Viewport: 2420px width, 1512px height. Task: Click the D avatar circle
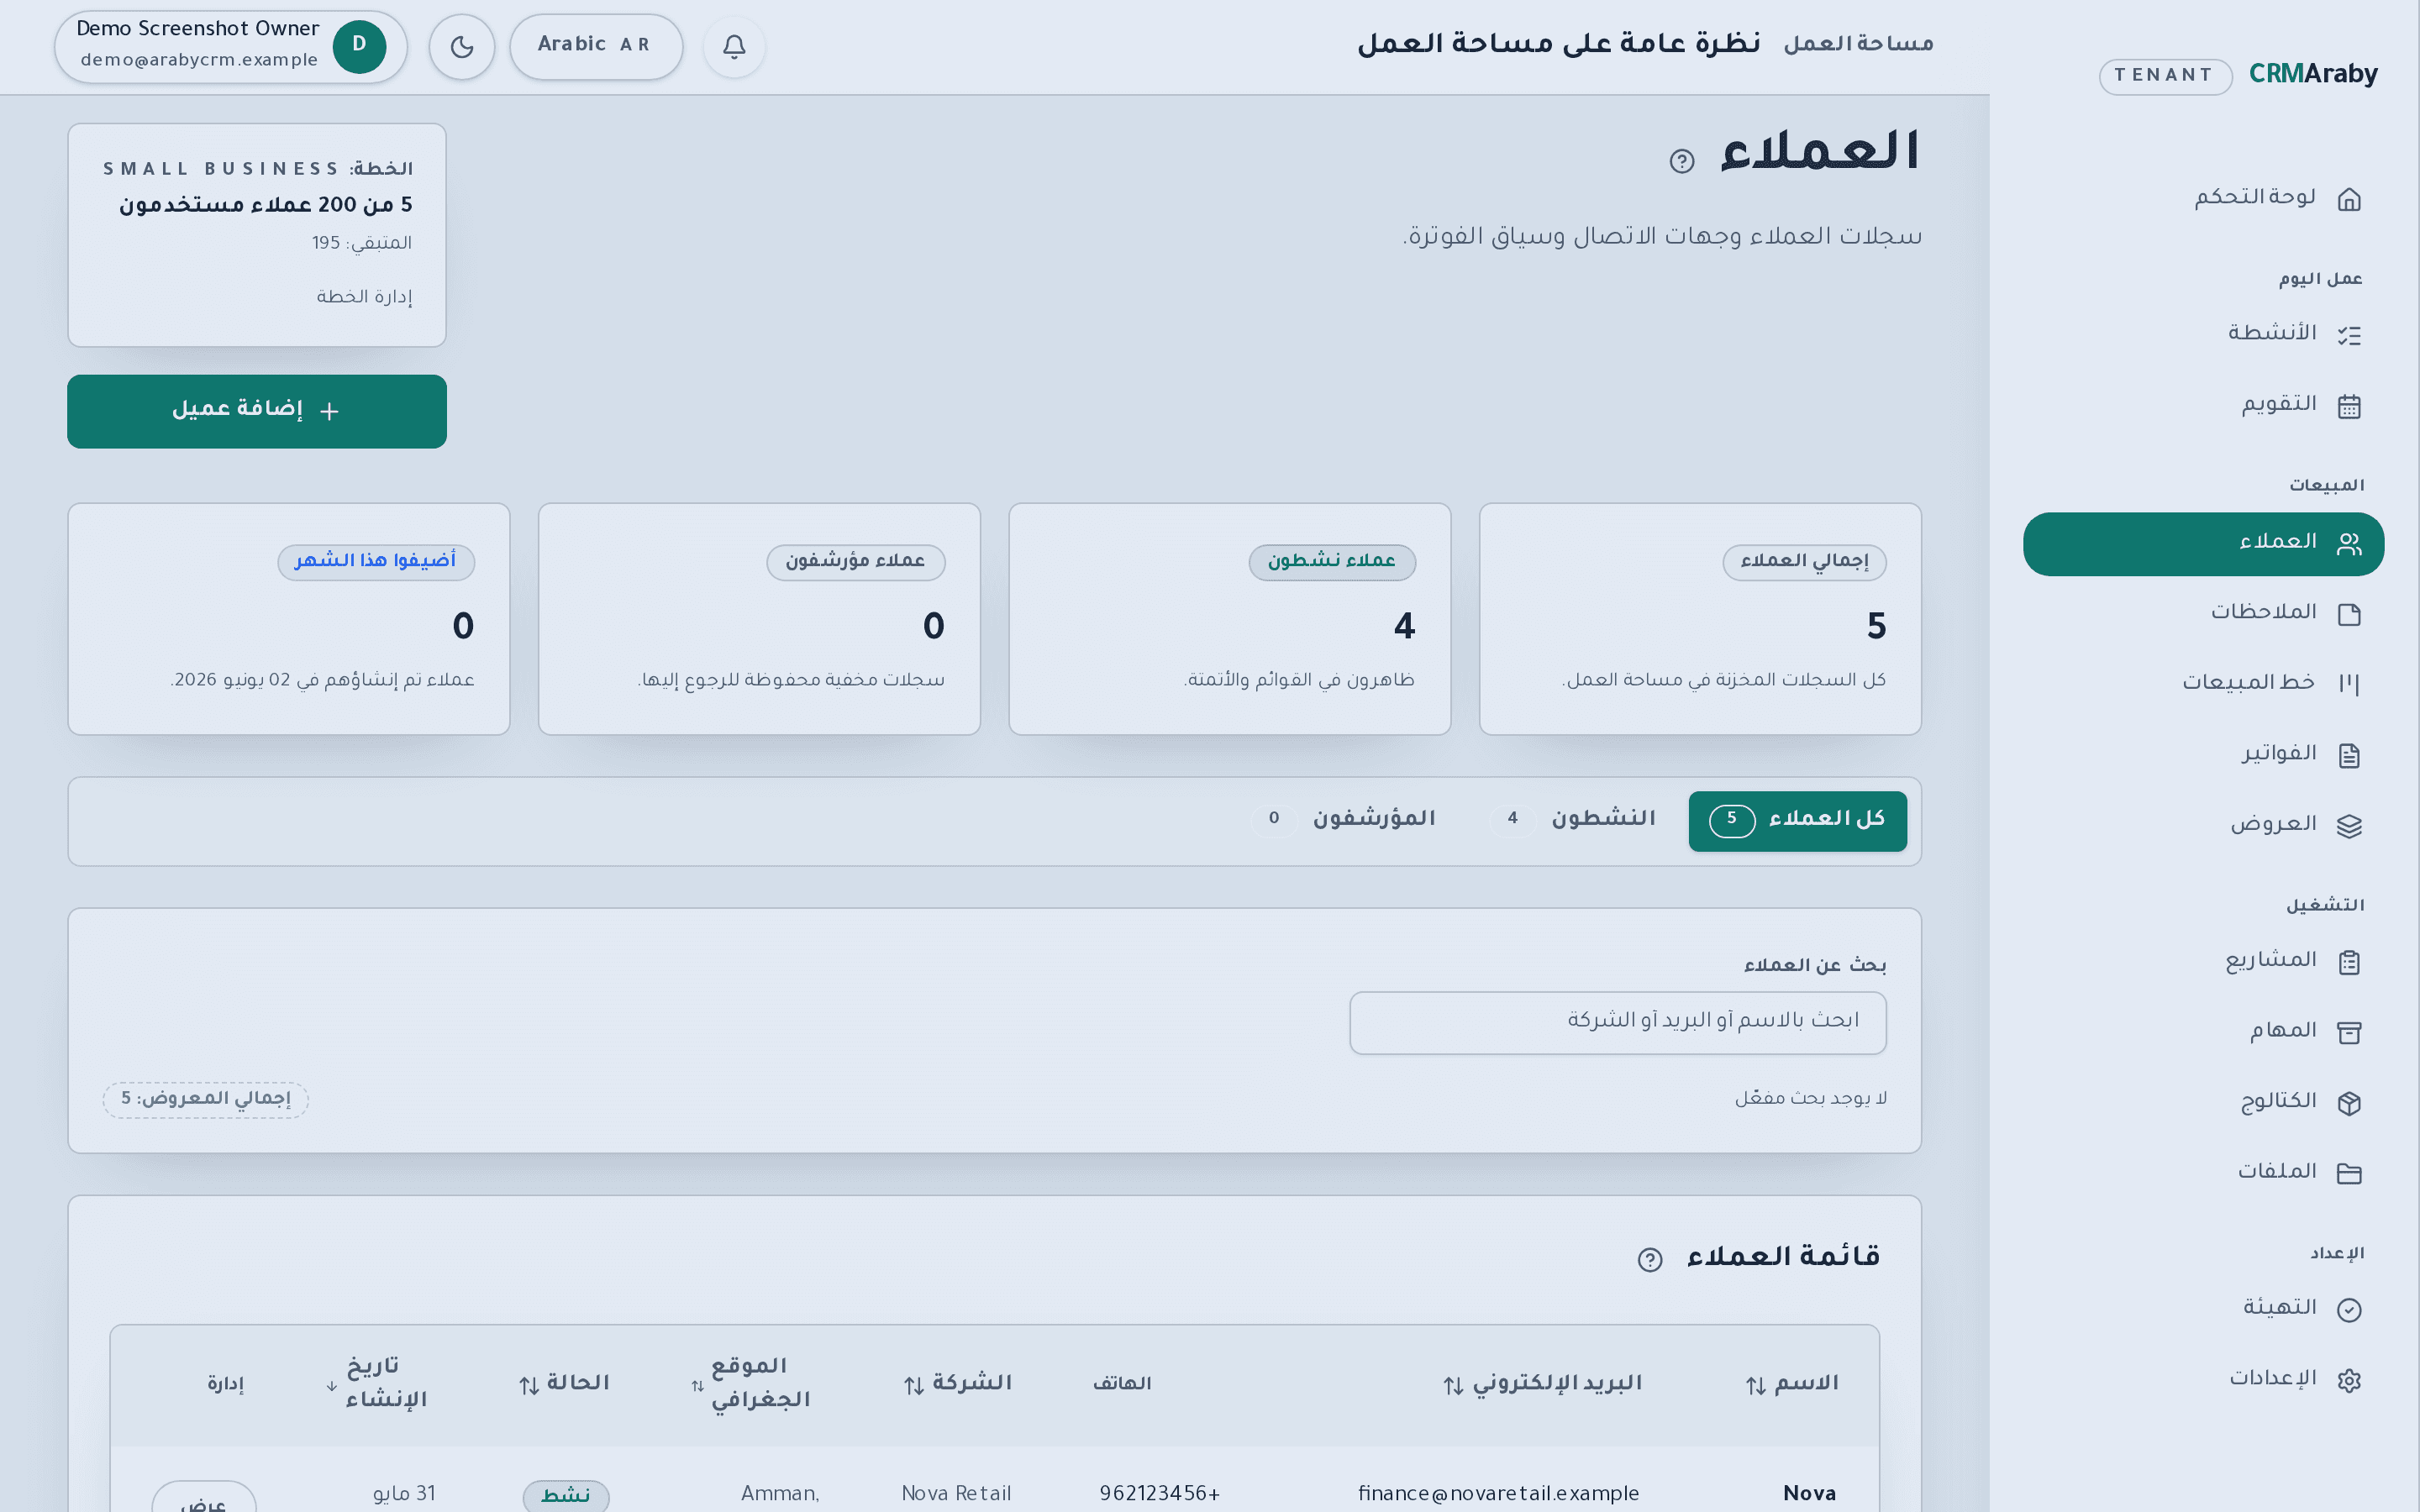(359, 46)
